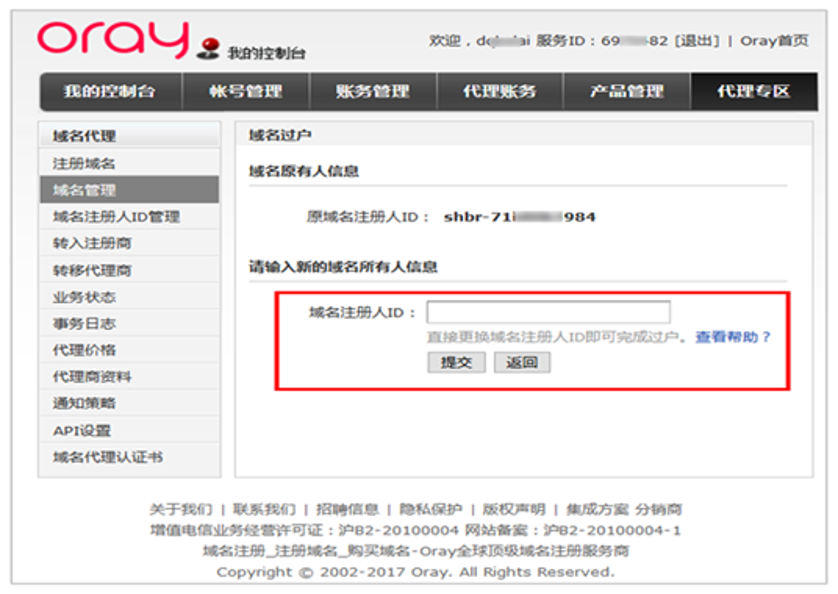
Task: Open the 账务管理 tab
Action: coord(372,91)
